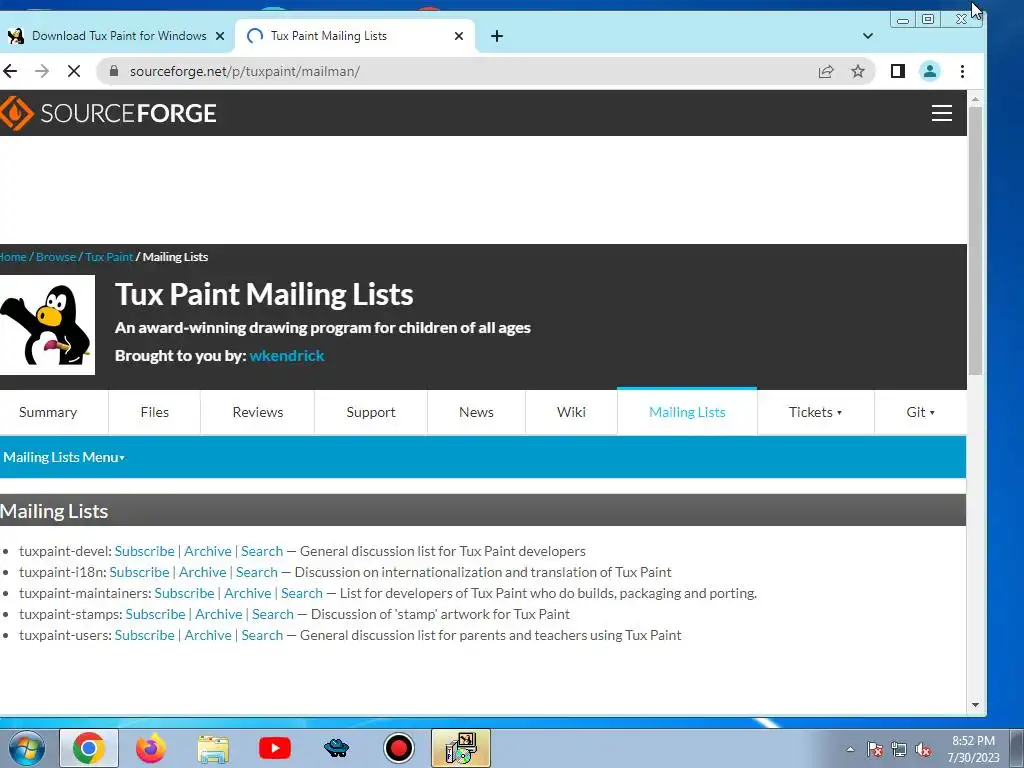This screenshot has height=768, width=1024.
Task: Open the tuxpaint-stamps Archive
Action: click(219, 614)
